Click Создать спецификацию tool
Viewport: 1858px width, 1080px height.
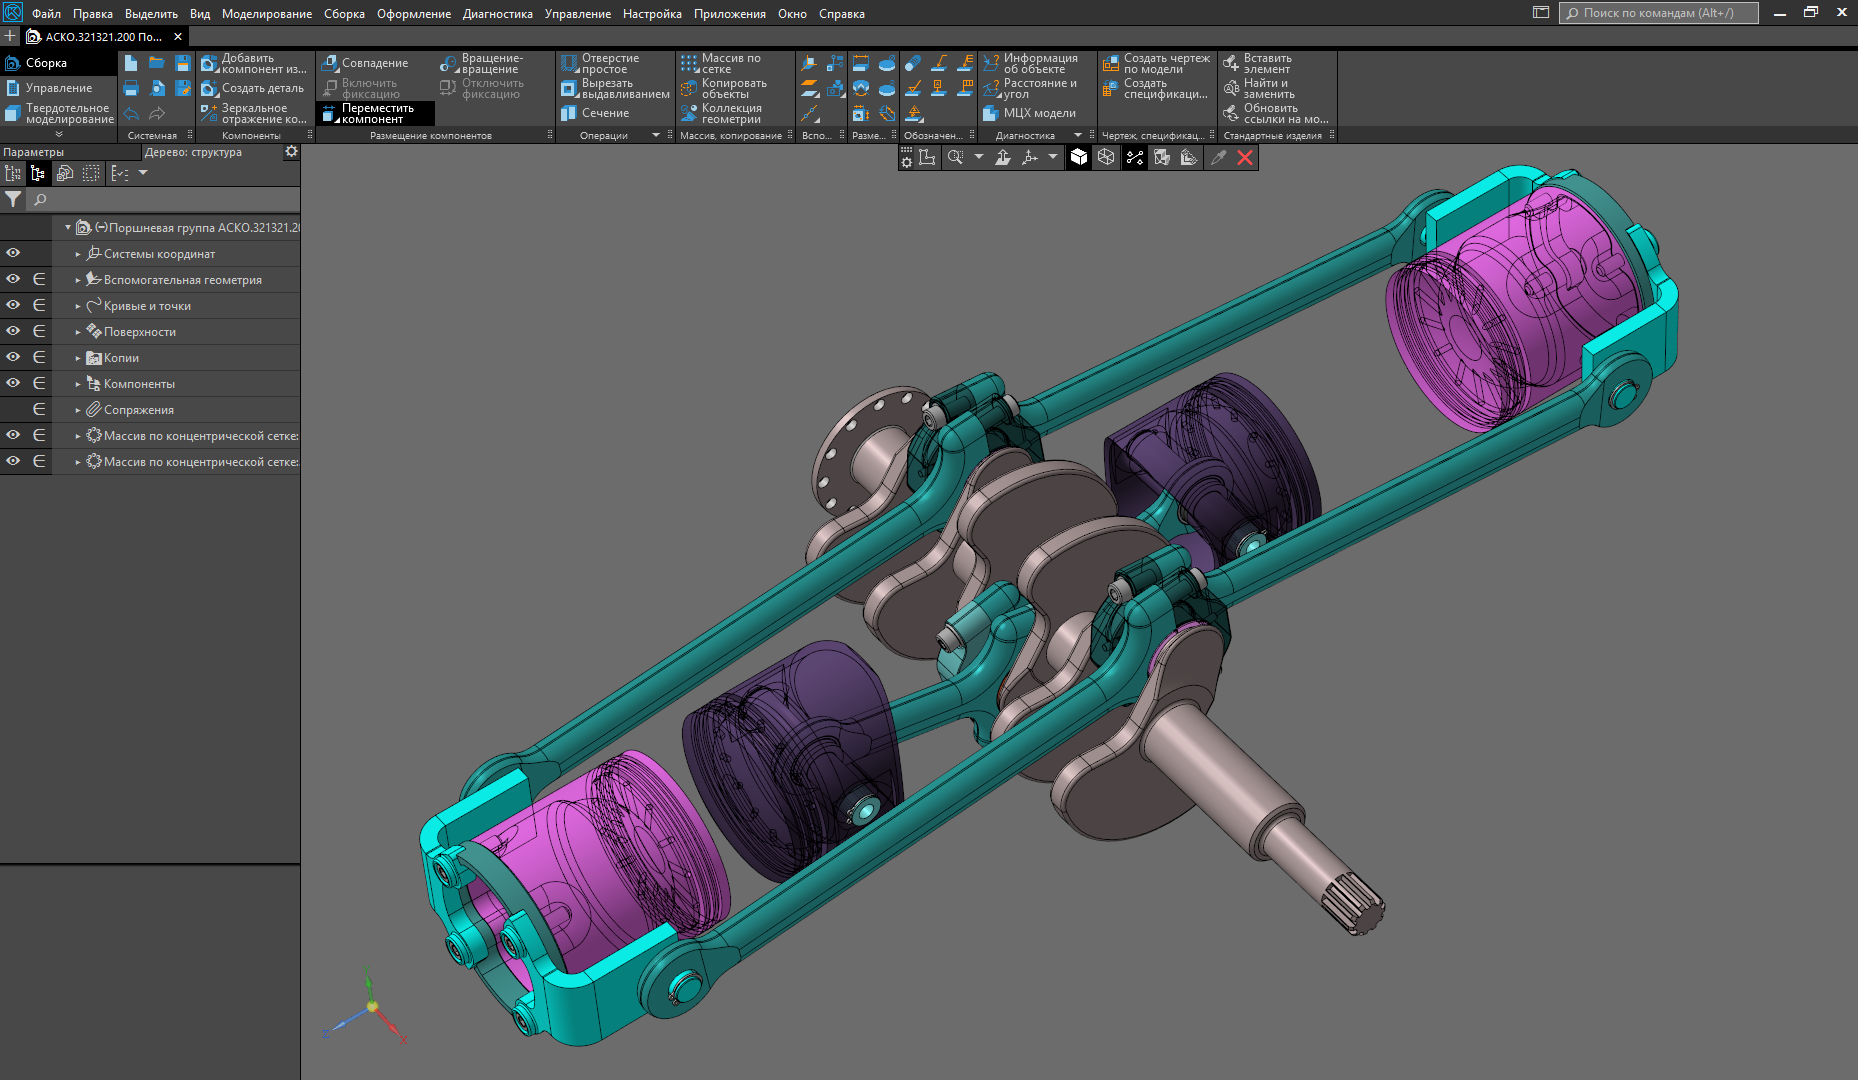point(1155,88)
